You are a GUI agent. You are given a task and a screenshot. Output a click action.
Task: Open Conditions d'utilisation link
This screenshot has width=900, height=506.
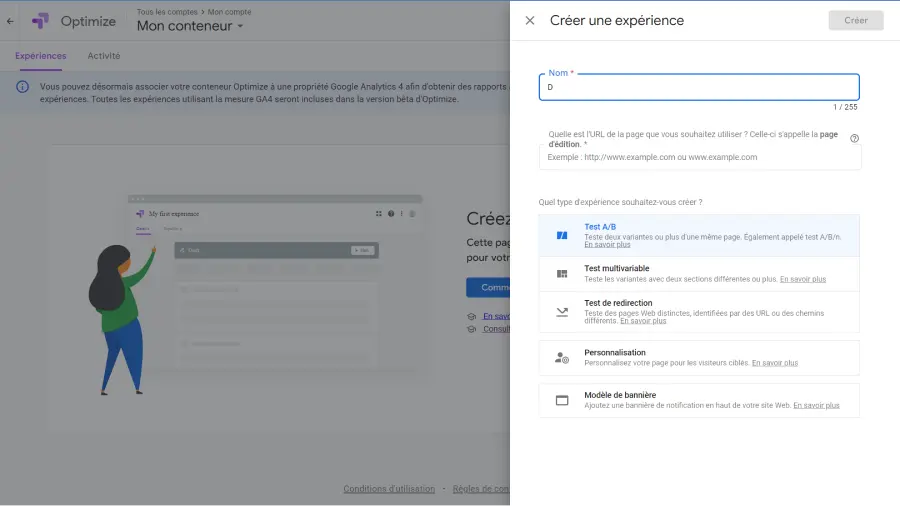coord(389,489)
